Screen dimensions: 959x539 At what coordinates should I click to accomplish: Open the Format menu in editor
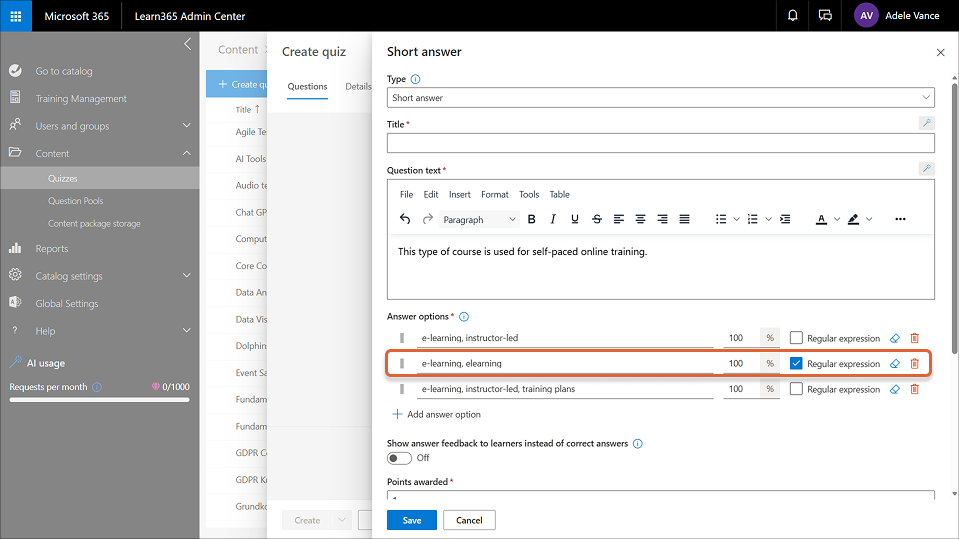pyautogui.click(x=494, y=194)
